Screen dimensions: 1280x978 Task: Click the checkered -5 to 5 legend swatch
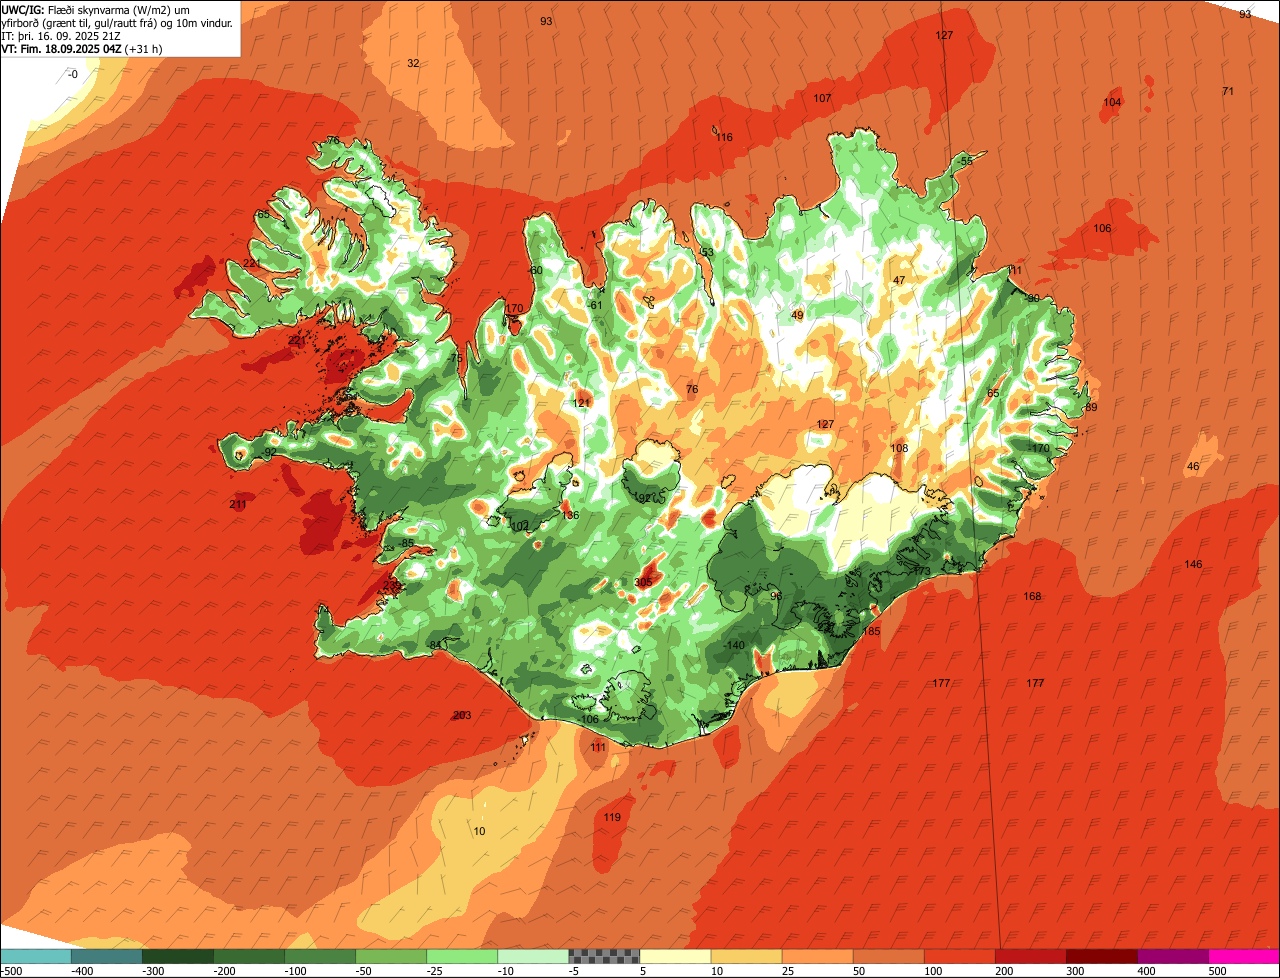tap(604, 956)
